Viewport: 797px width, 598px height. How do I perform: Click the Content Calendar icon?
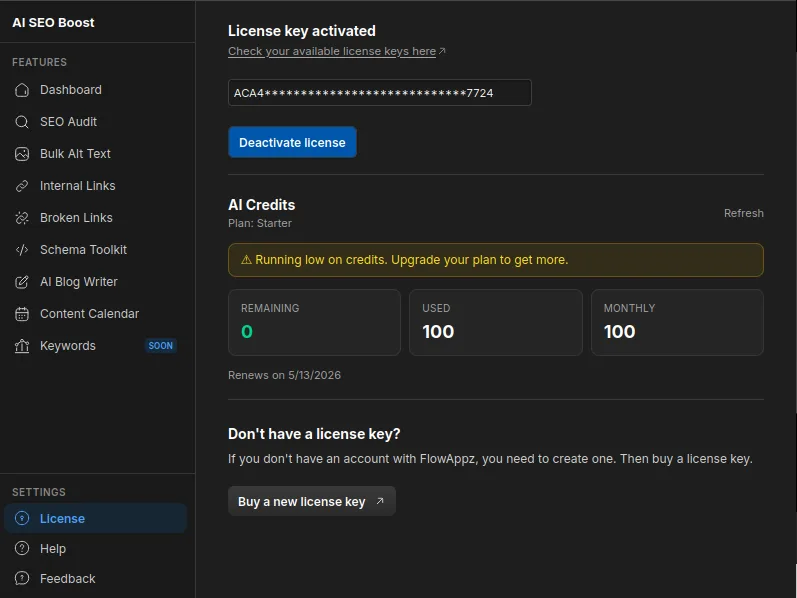(x=22, y=314)
